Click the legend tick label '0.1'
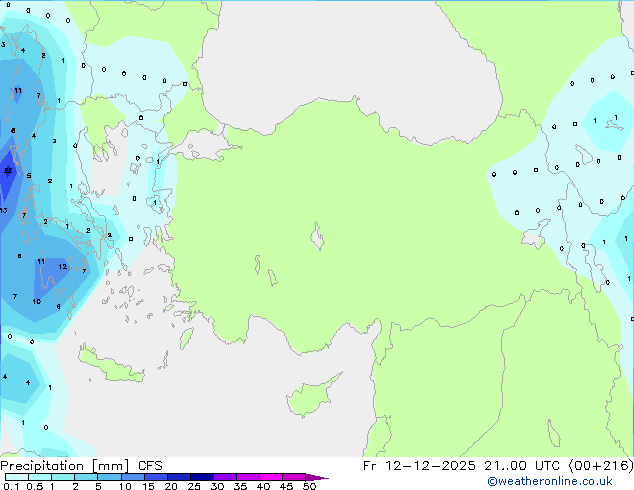Screen dimensions: 634x490 click(11, 486)
